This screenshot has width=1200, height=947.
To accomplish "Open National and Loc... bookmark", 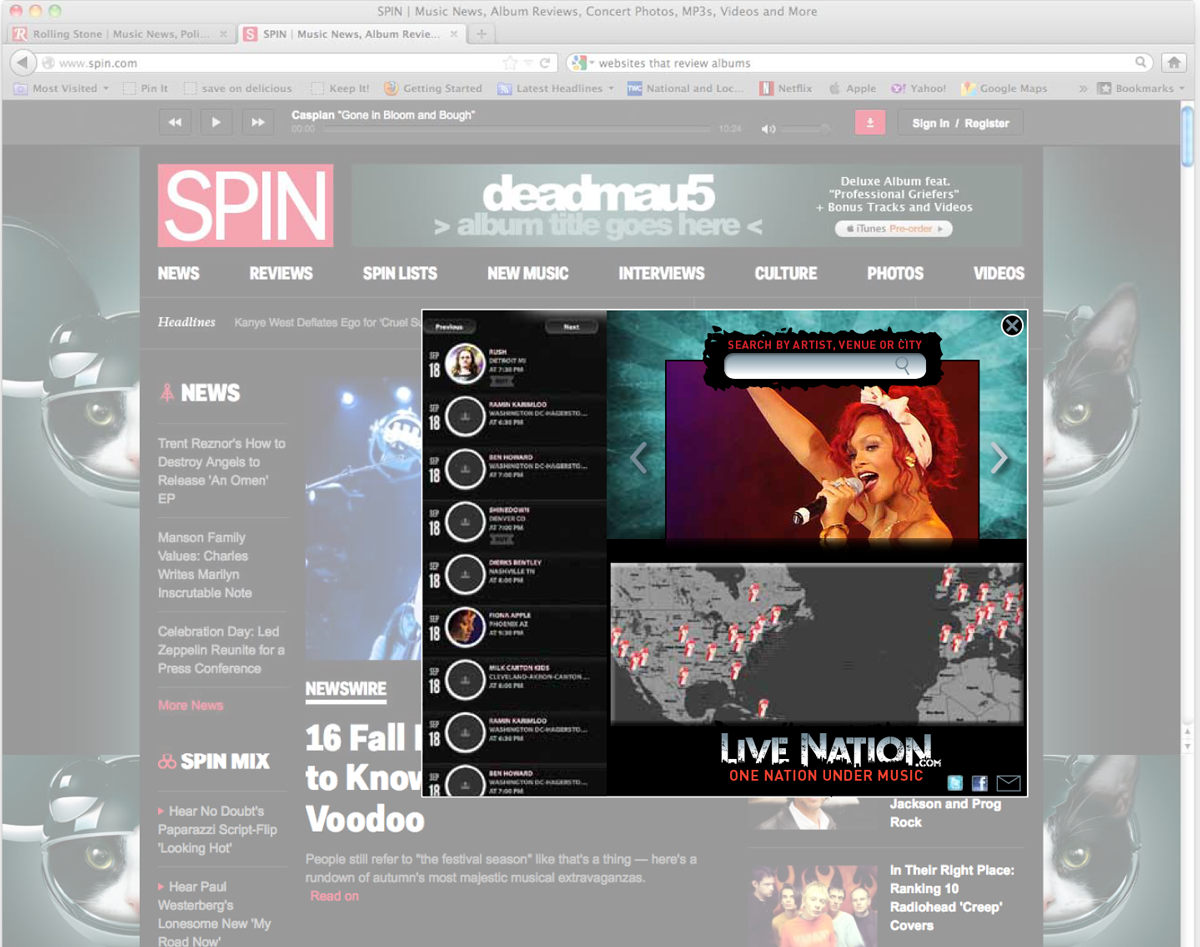I will (x=685, y=88).
